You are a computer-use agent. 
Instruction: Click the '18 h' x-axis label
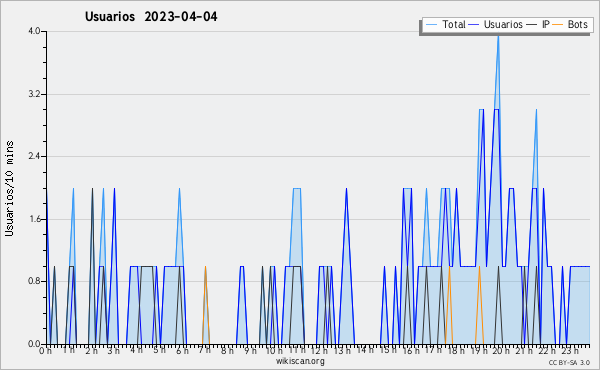456,351
